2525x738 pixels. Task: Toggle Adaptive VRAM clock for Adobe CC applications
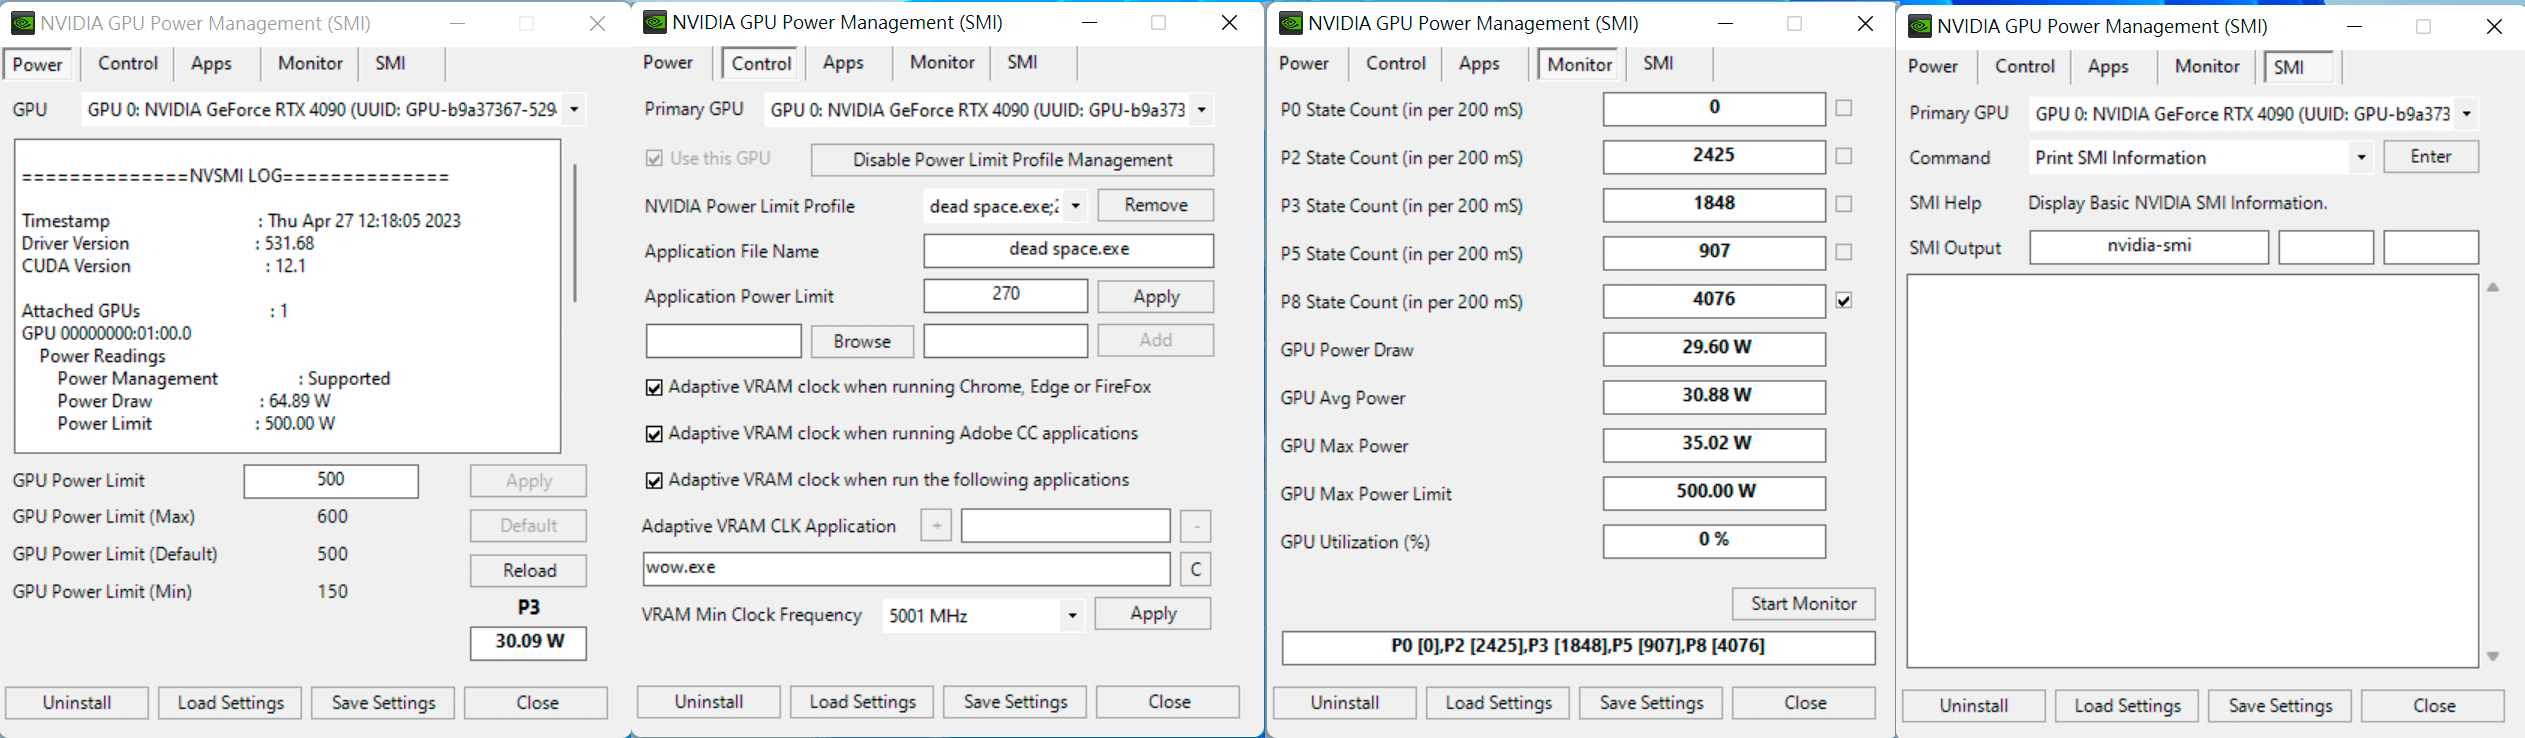(654, 434)
